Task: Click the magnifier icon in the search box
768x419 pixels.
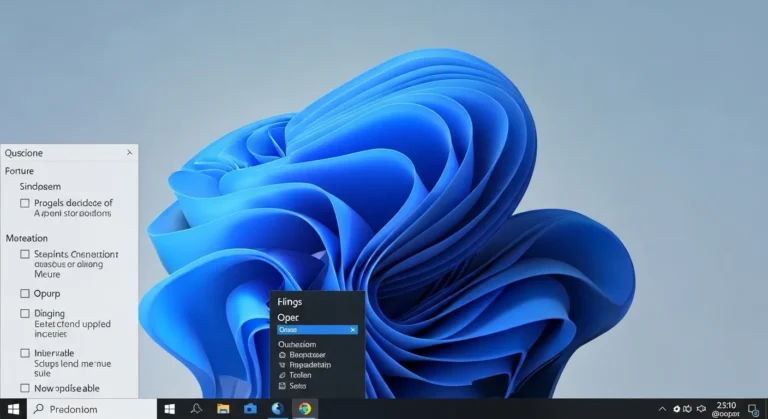Action: [39, 409]
